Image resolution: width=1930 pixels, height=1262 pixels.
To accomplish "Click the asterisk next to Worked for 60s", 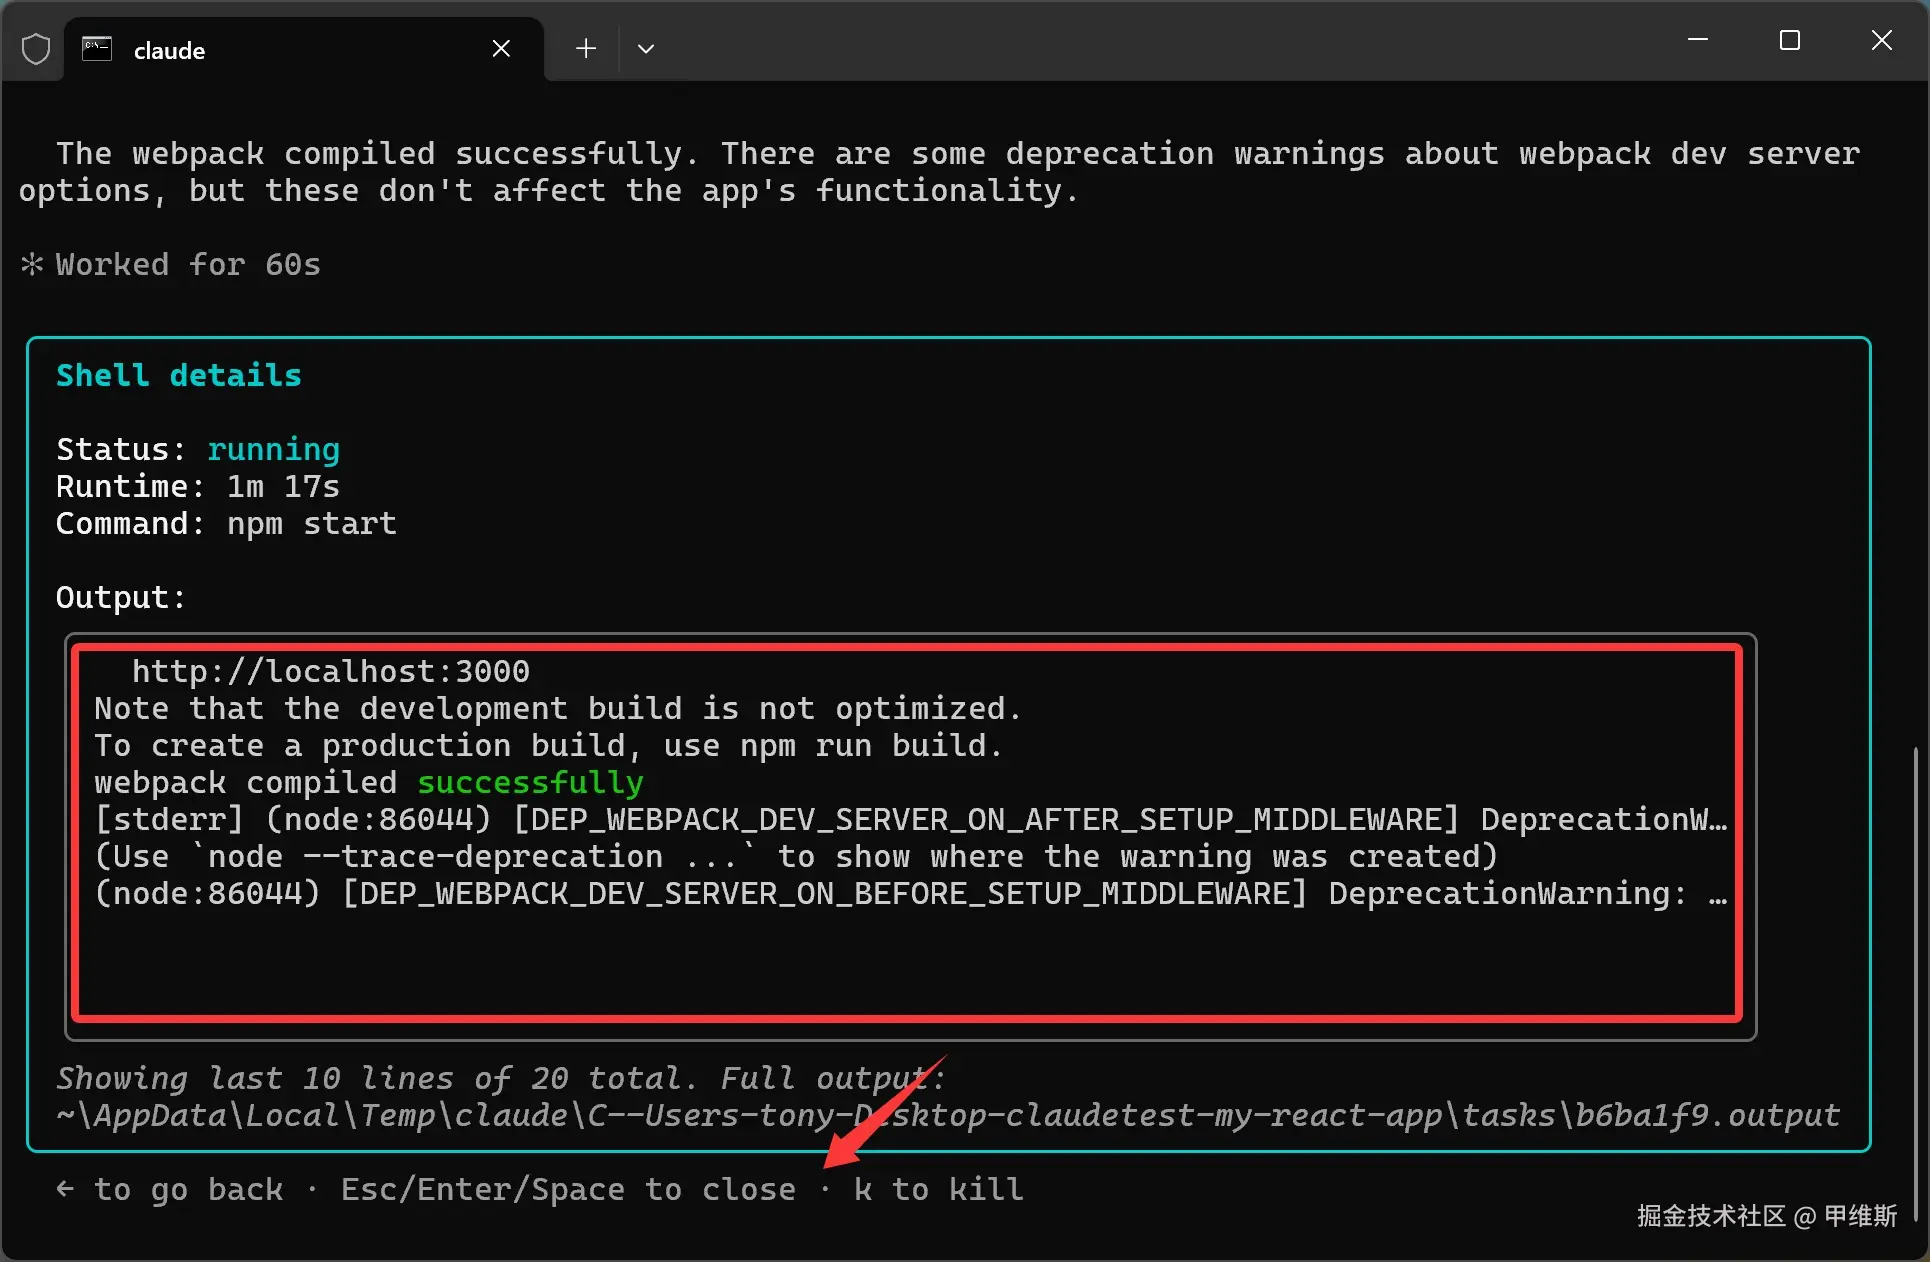I will point(32,264).
